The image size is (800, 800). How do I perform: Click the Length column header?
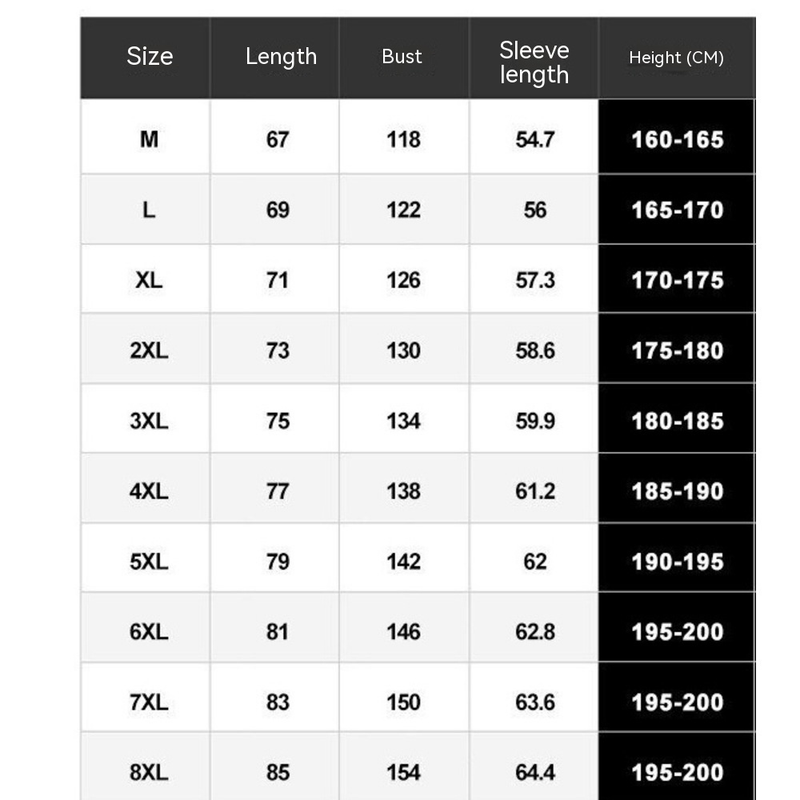[280, 57]
